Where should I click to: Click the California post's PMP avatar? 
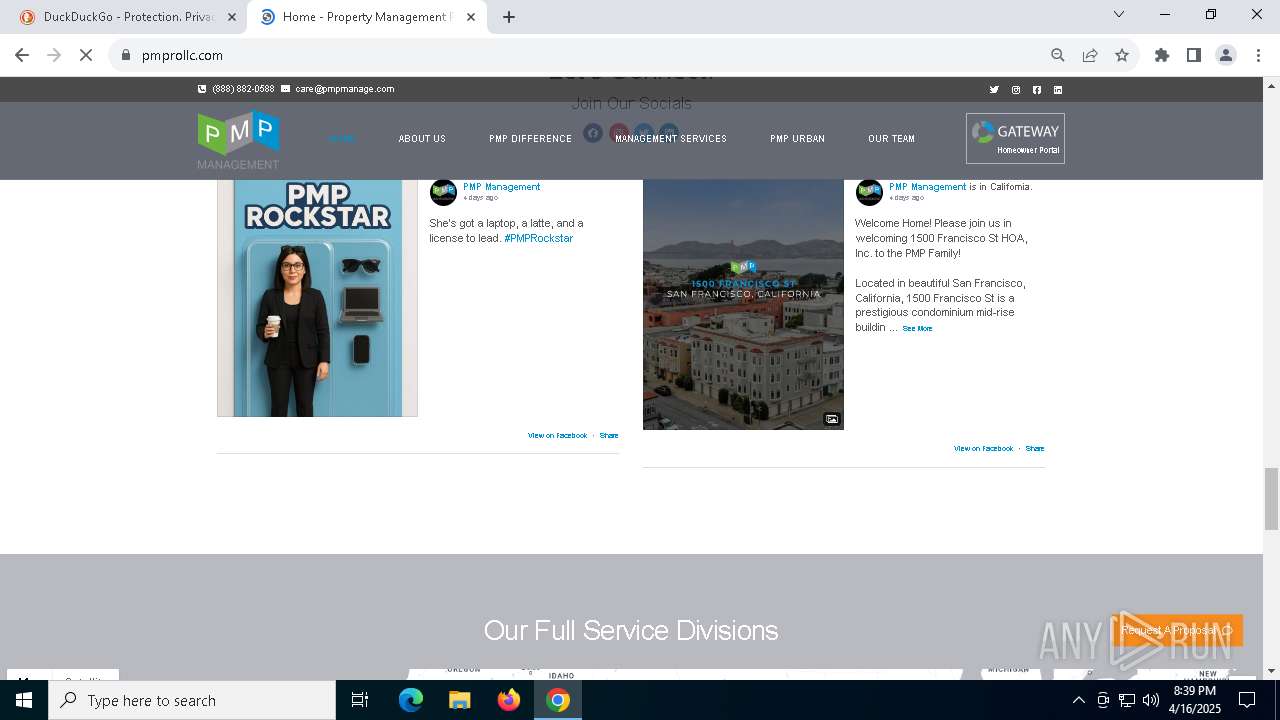coord(869,192)
